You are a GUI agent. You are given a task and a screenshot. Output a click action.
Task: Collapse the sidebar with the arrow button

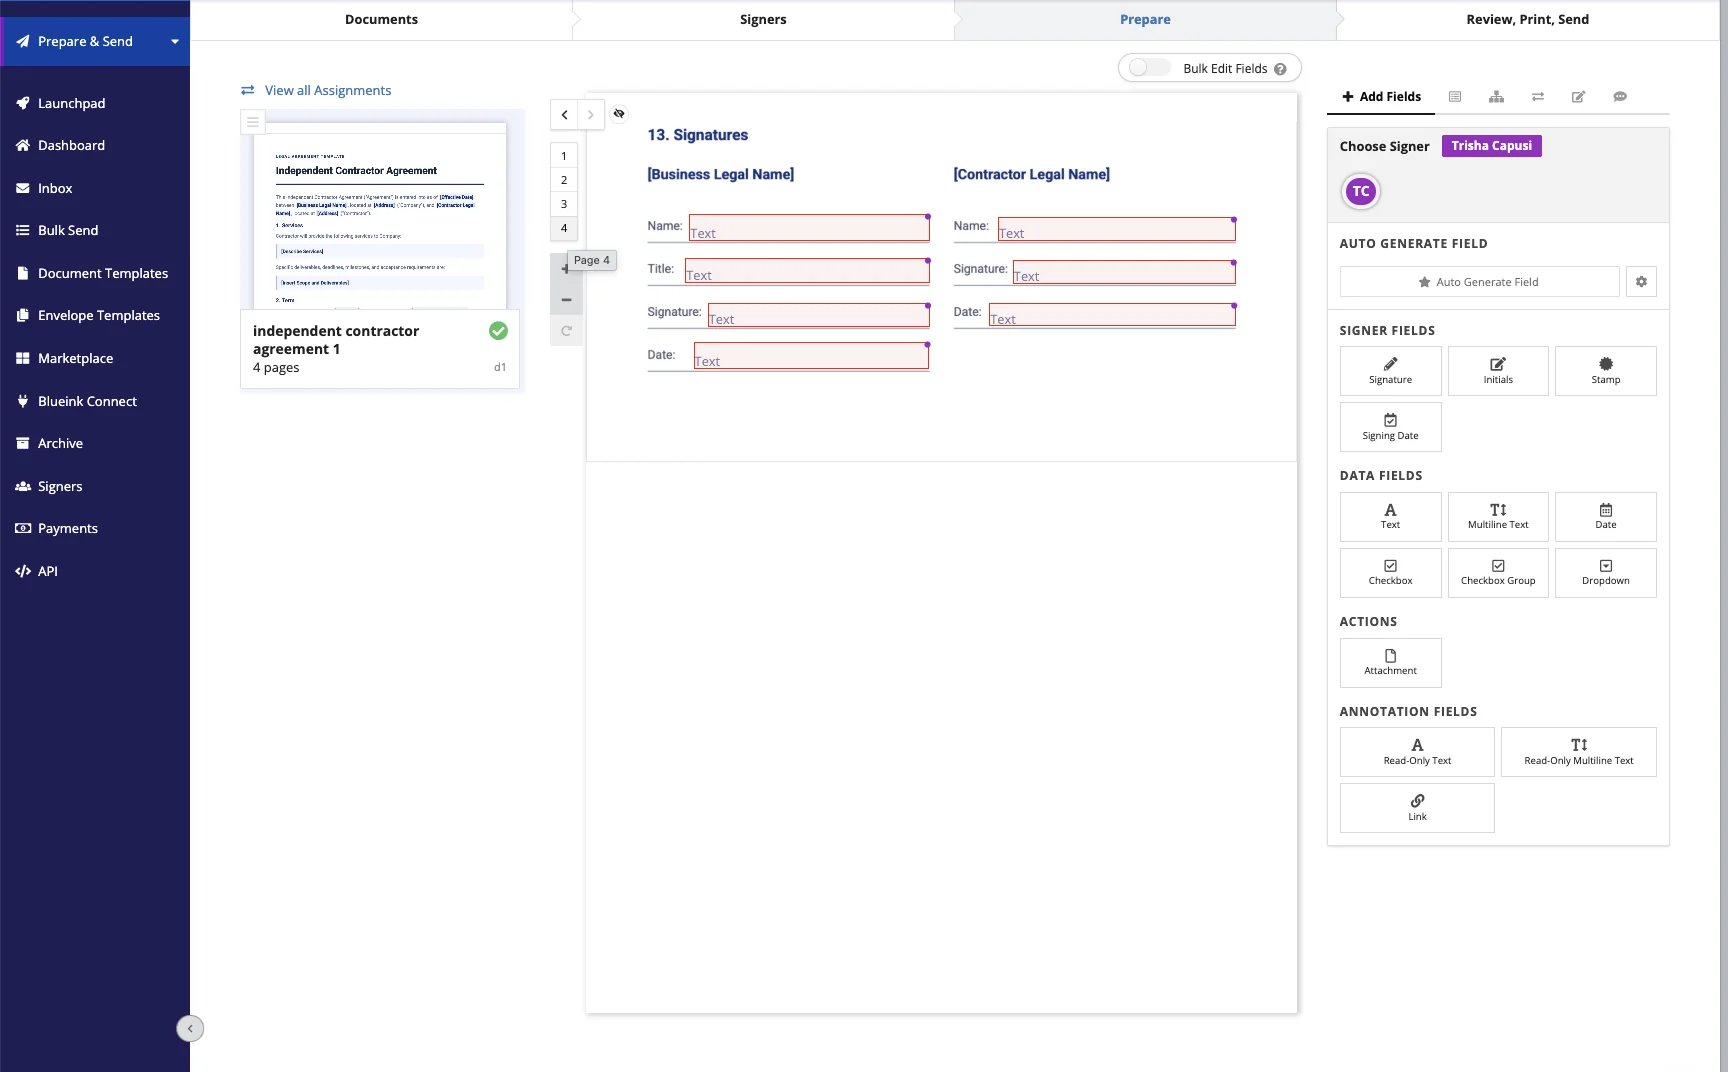(x=190, y=1028)
